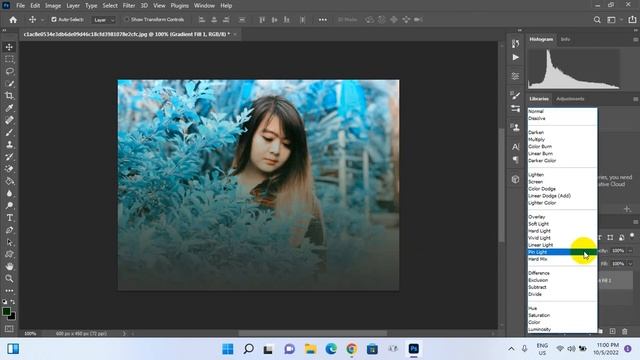
Task: Select the Lasso tool
Action: (9, 71)
